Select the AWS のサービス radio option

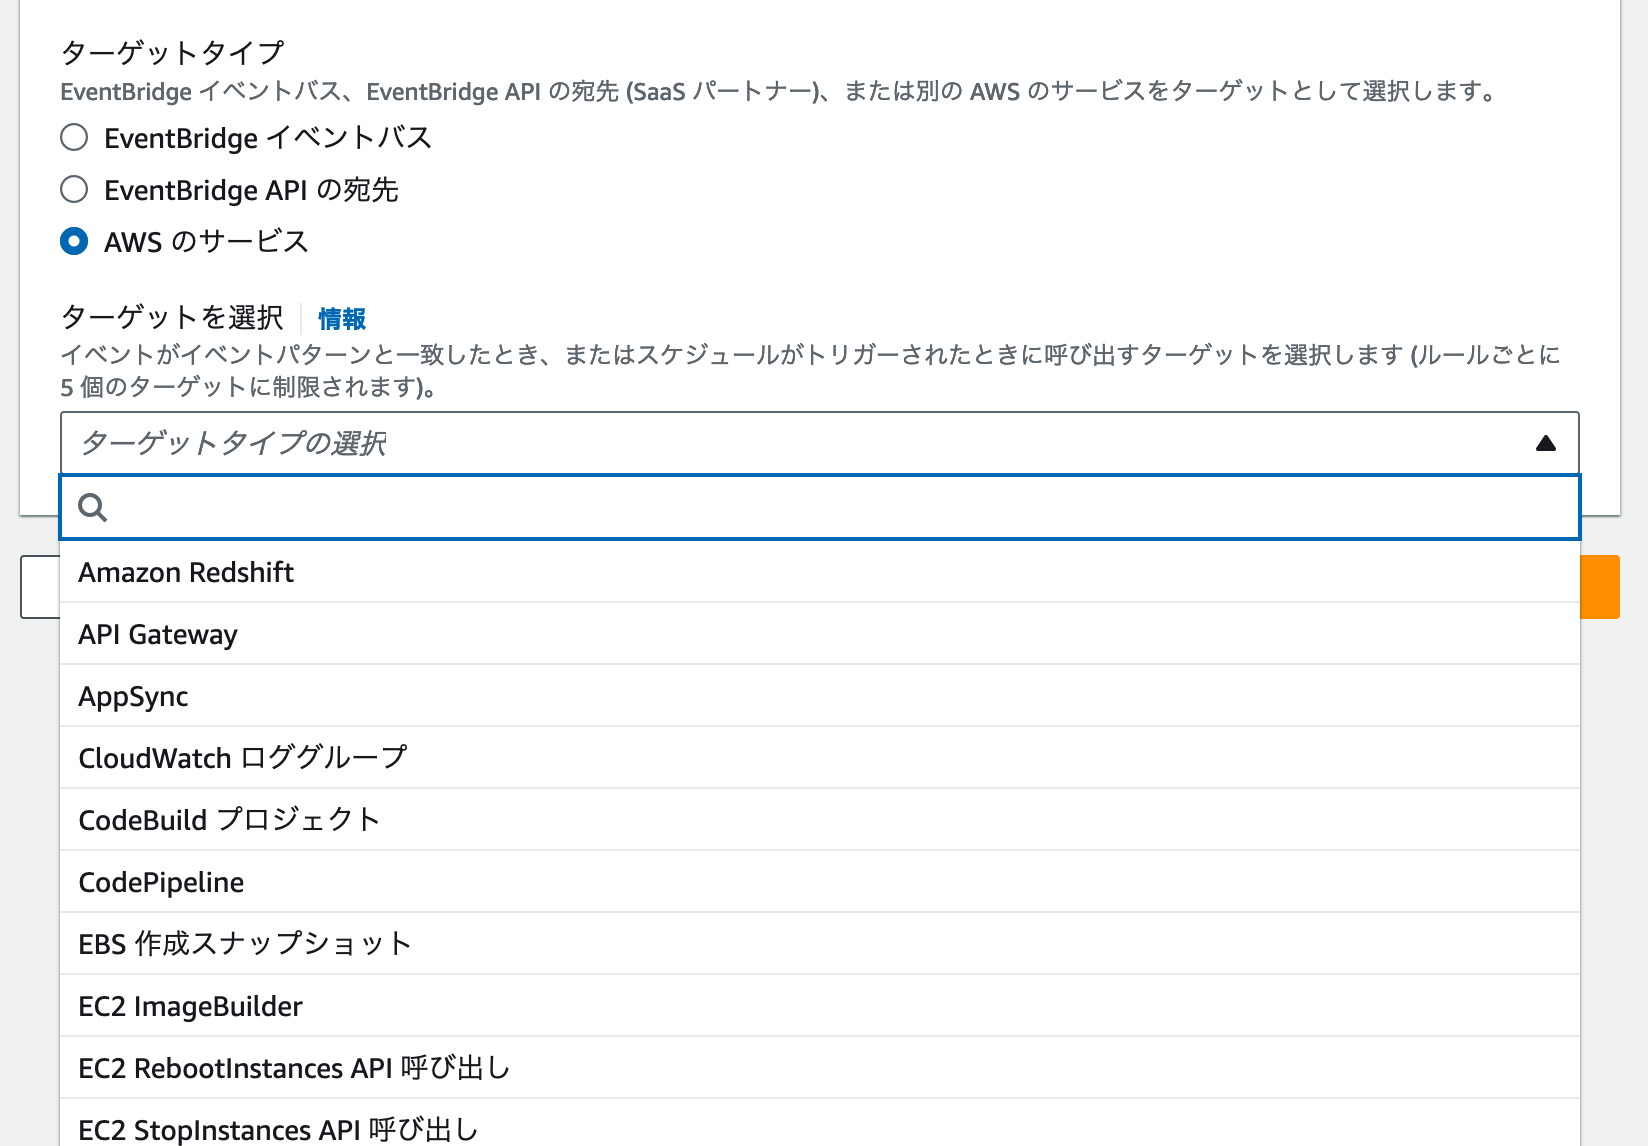pyautogui.click(x=74, y=241)
